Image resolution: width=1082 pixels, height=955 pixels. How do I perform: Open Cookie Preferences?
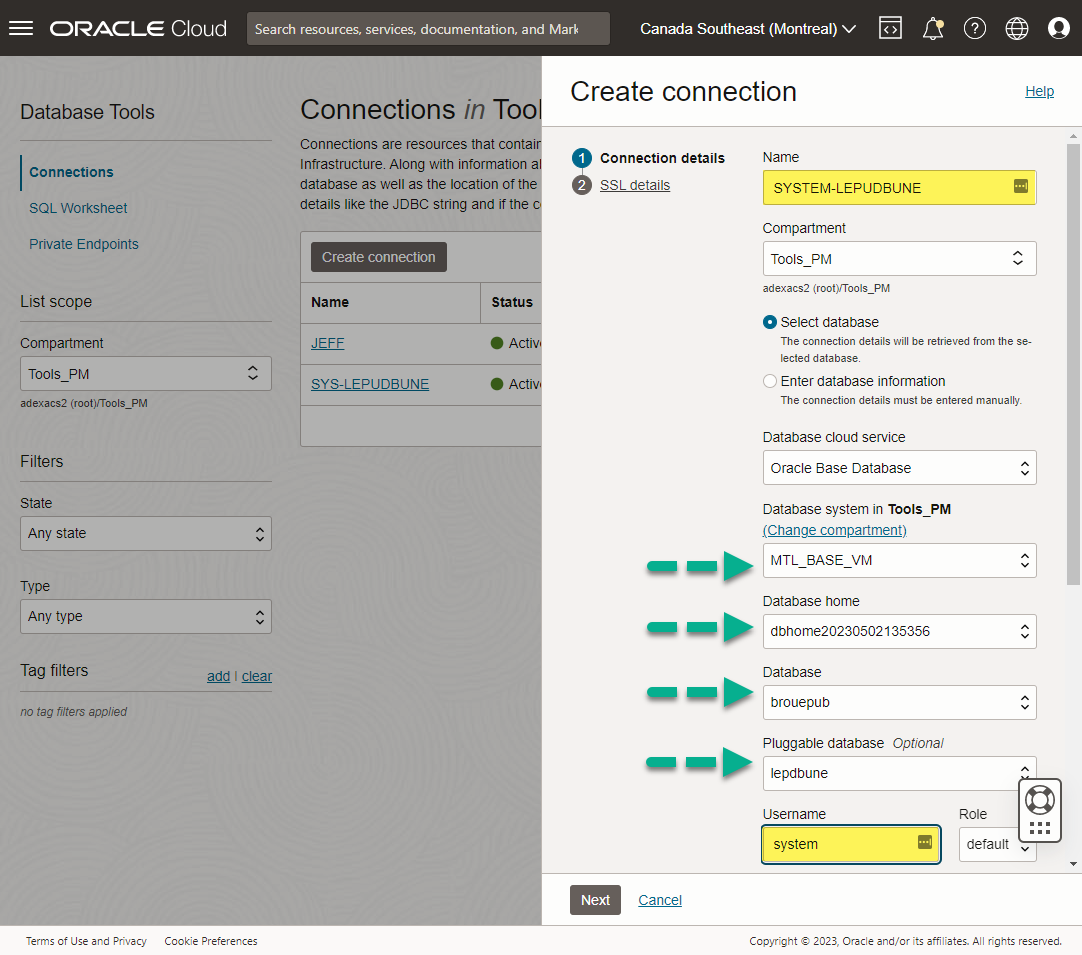[x=210, y=941]
